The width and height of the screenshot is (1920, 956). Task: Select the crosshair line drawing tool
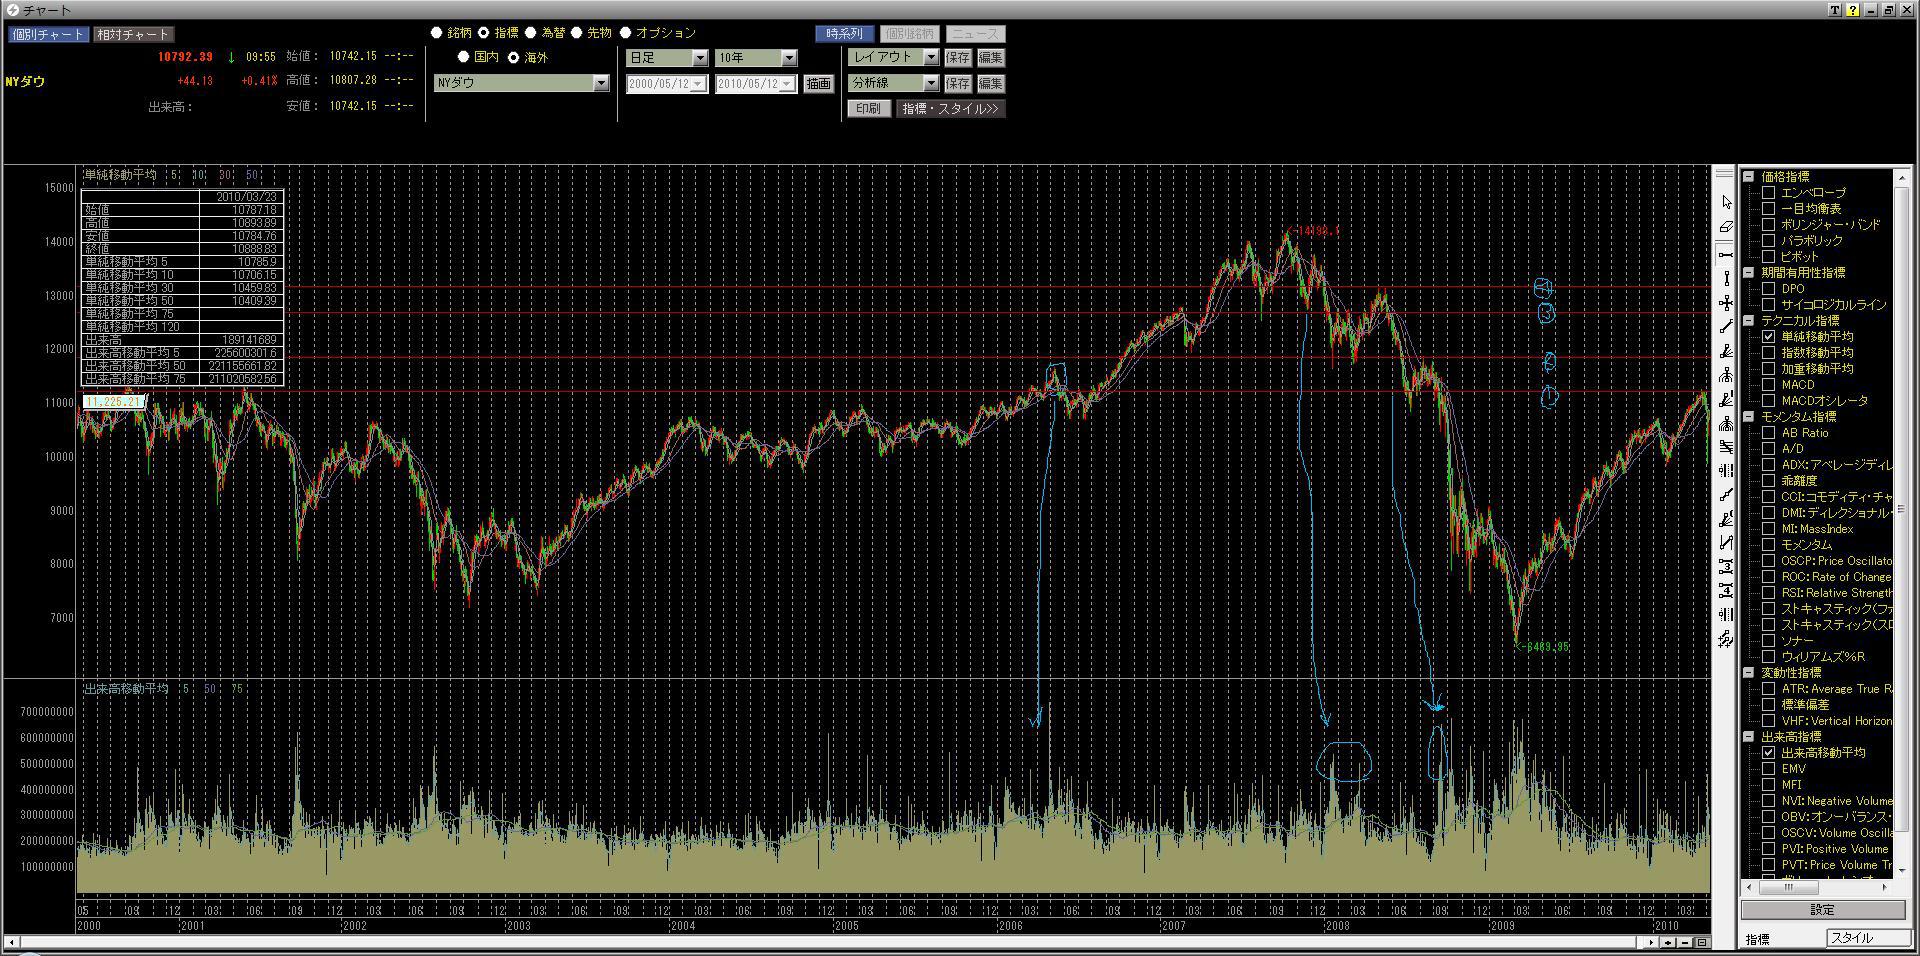click(x=1726, y=303)
